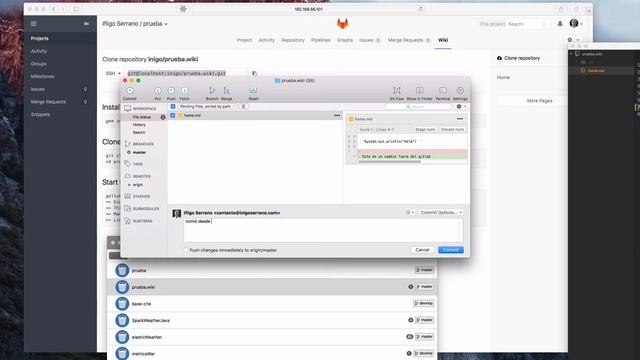Click the three-dot menu on the home.md file row

(x=337, y=116)
